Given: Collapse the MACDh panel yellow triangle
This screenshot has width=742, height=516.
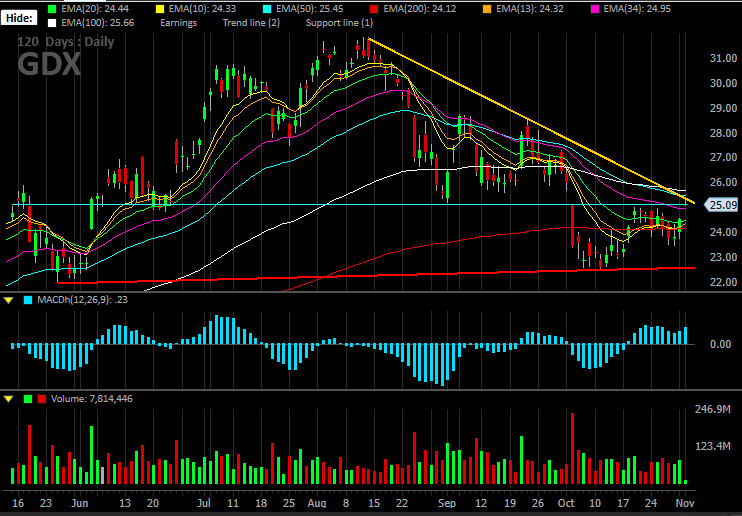Looking at the screenshot, I should (9, 300).
